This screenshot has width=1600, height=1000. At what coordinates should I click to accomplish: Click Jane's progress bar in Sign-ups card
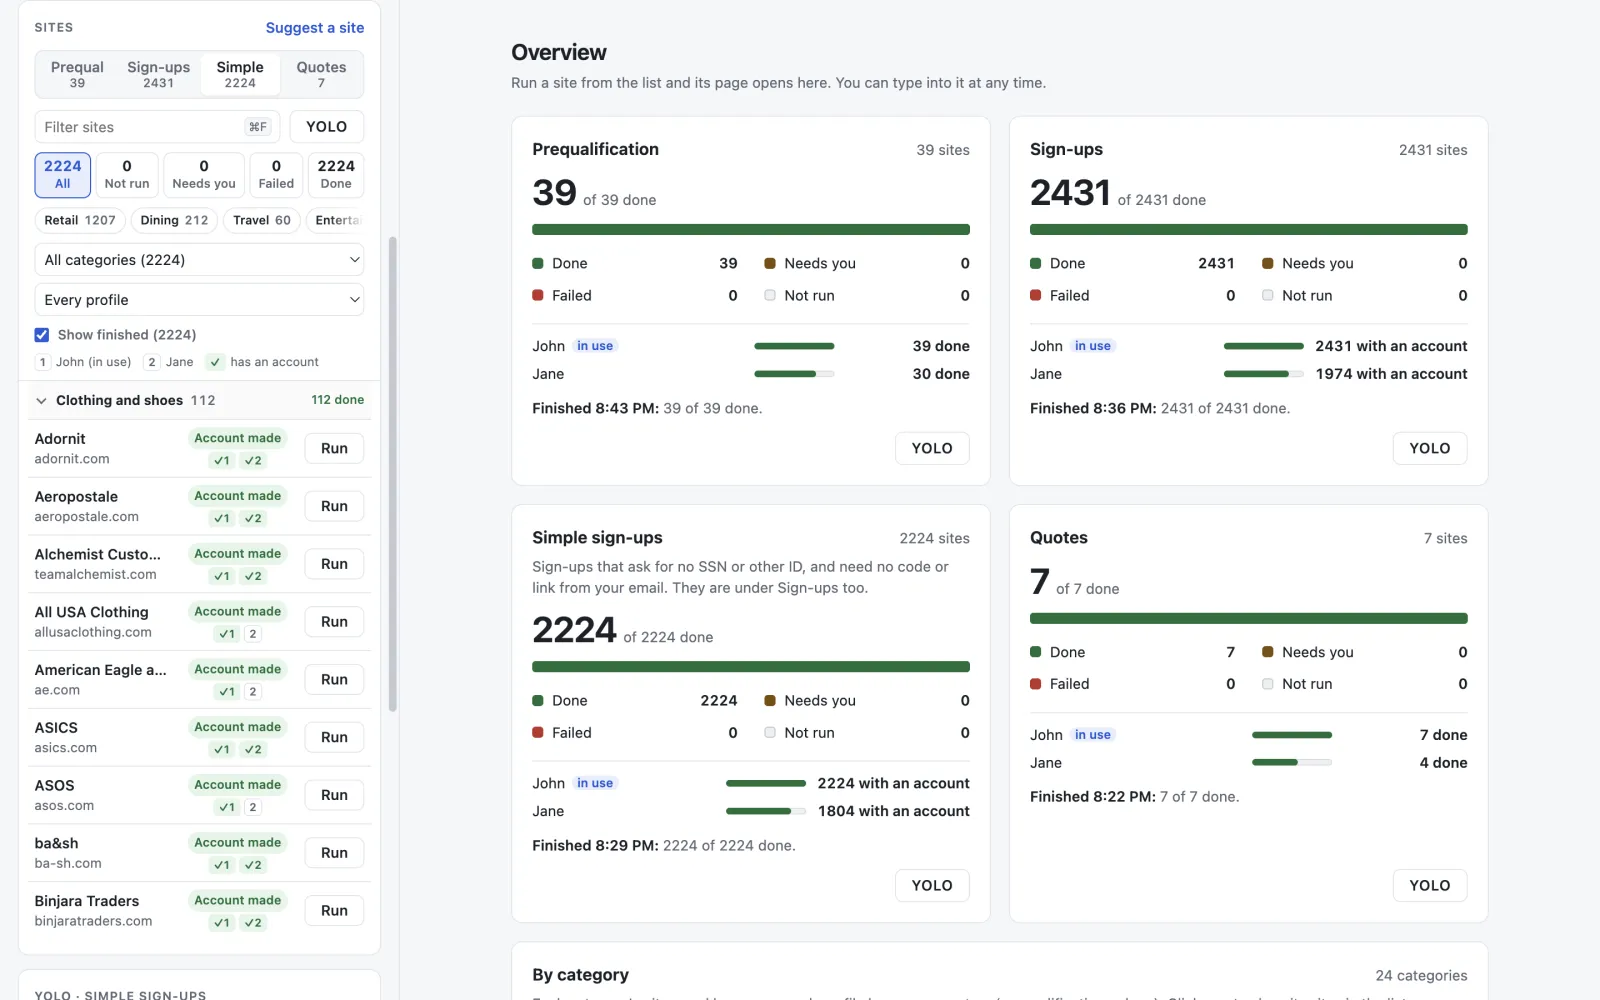(x=1264, y=374)
